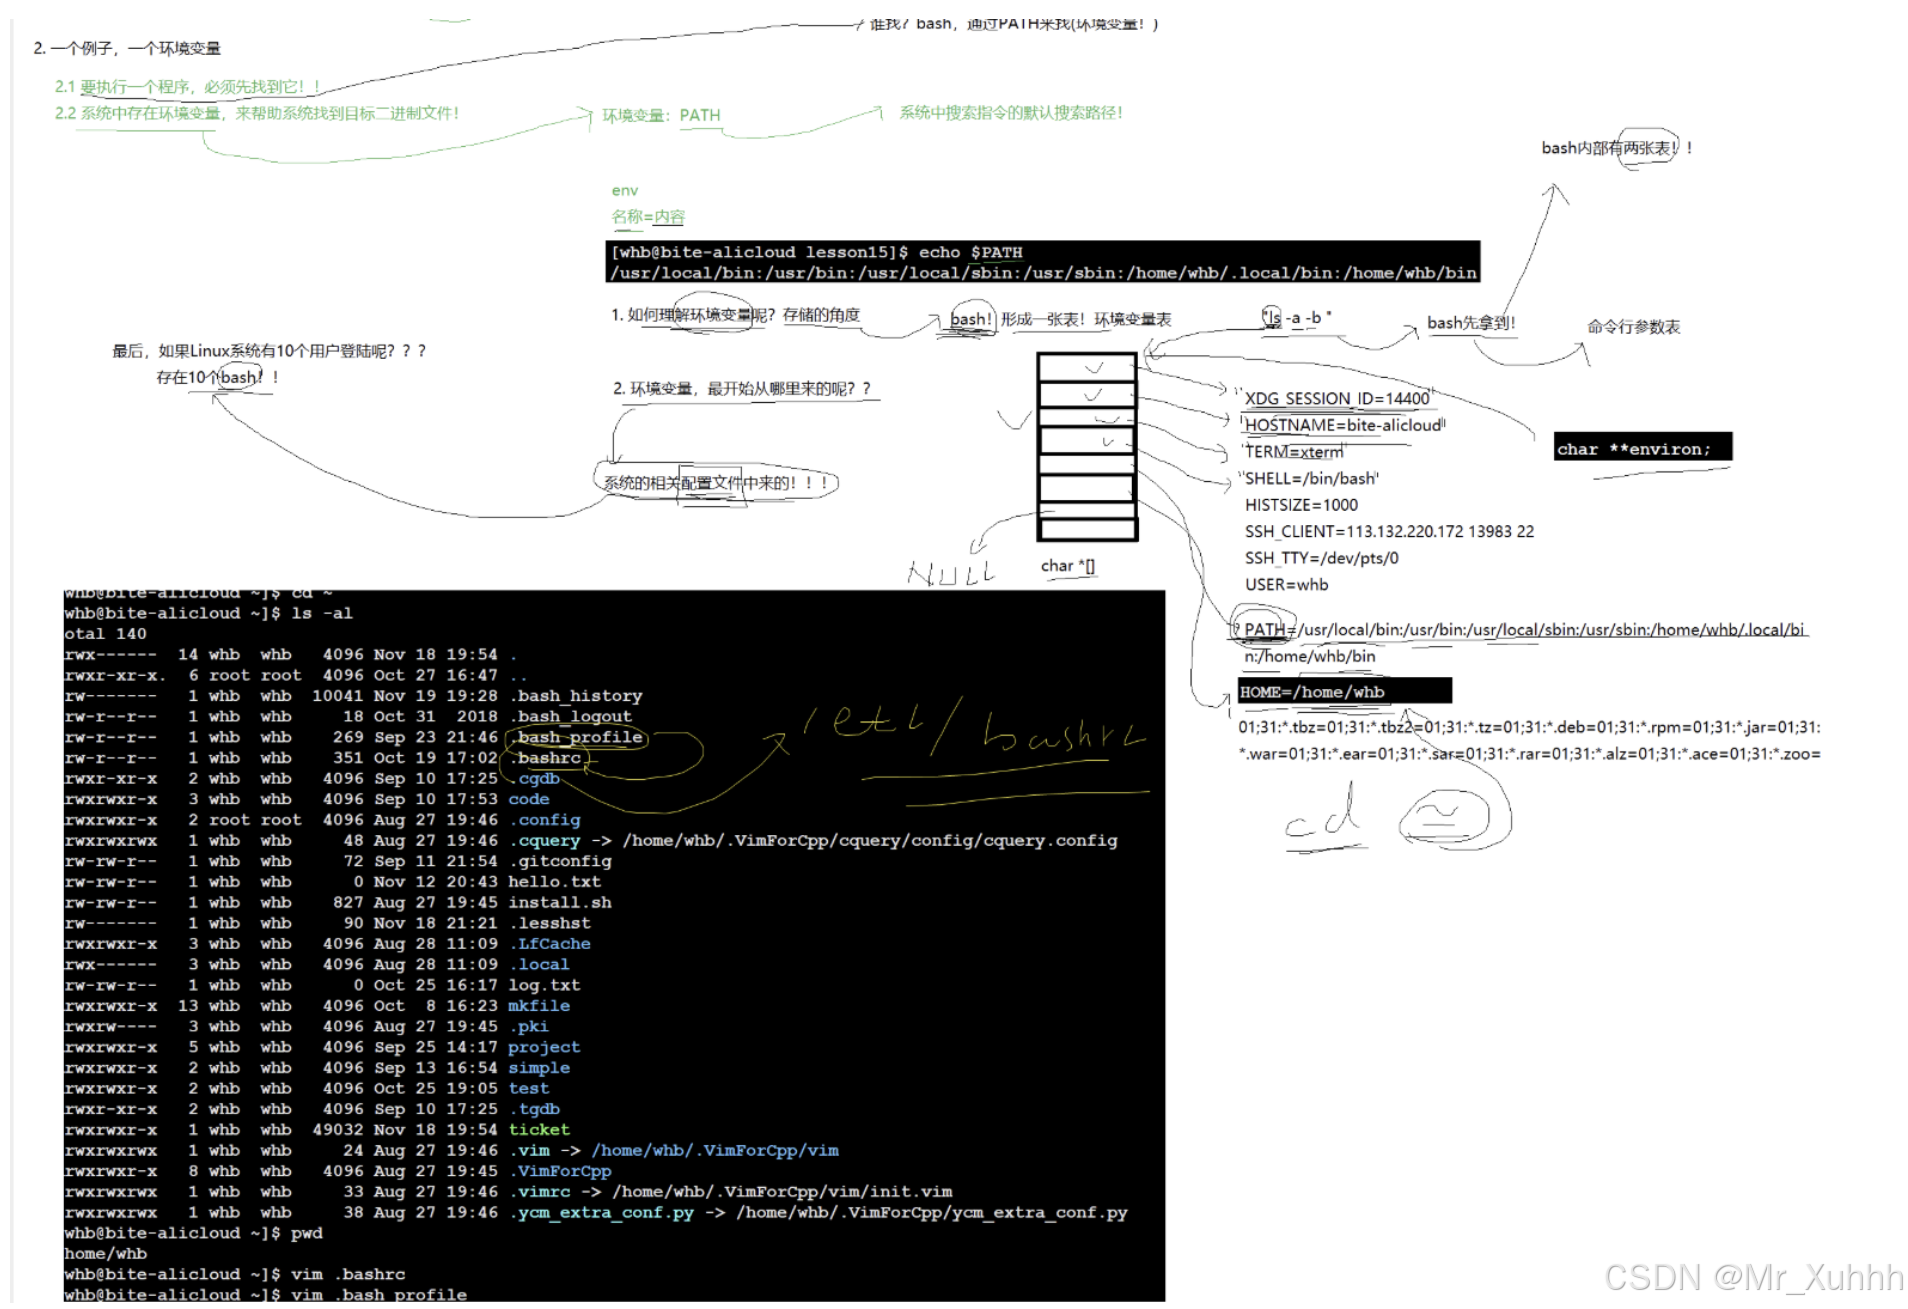
Task: Click the '.bash_profile' file name in the listing
Action: [575, 737]
